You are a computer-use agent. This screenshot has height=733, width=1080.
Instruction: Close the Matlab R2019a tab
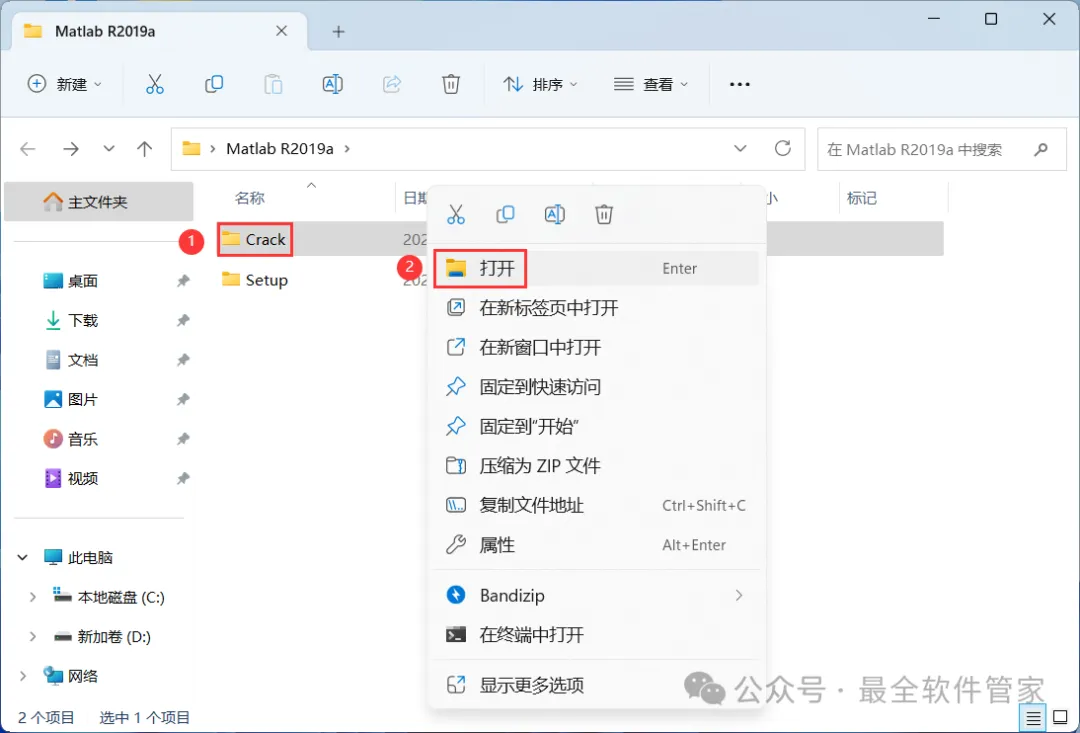pyautogui.click(x=281, y=31)
